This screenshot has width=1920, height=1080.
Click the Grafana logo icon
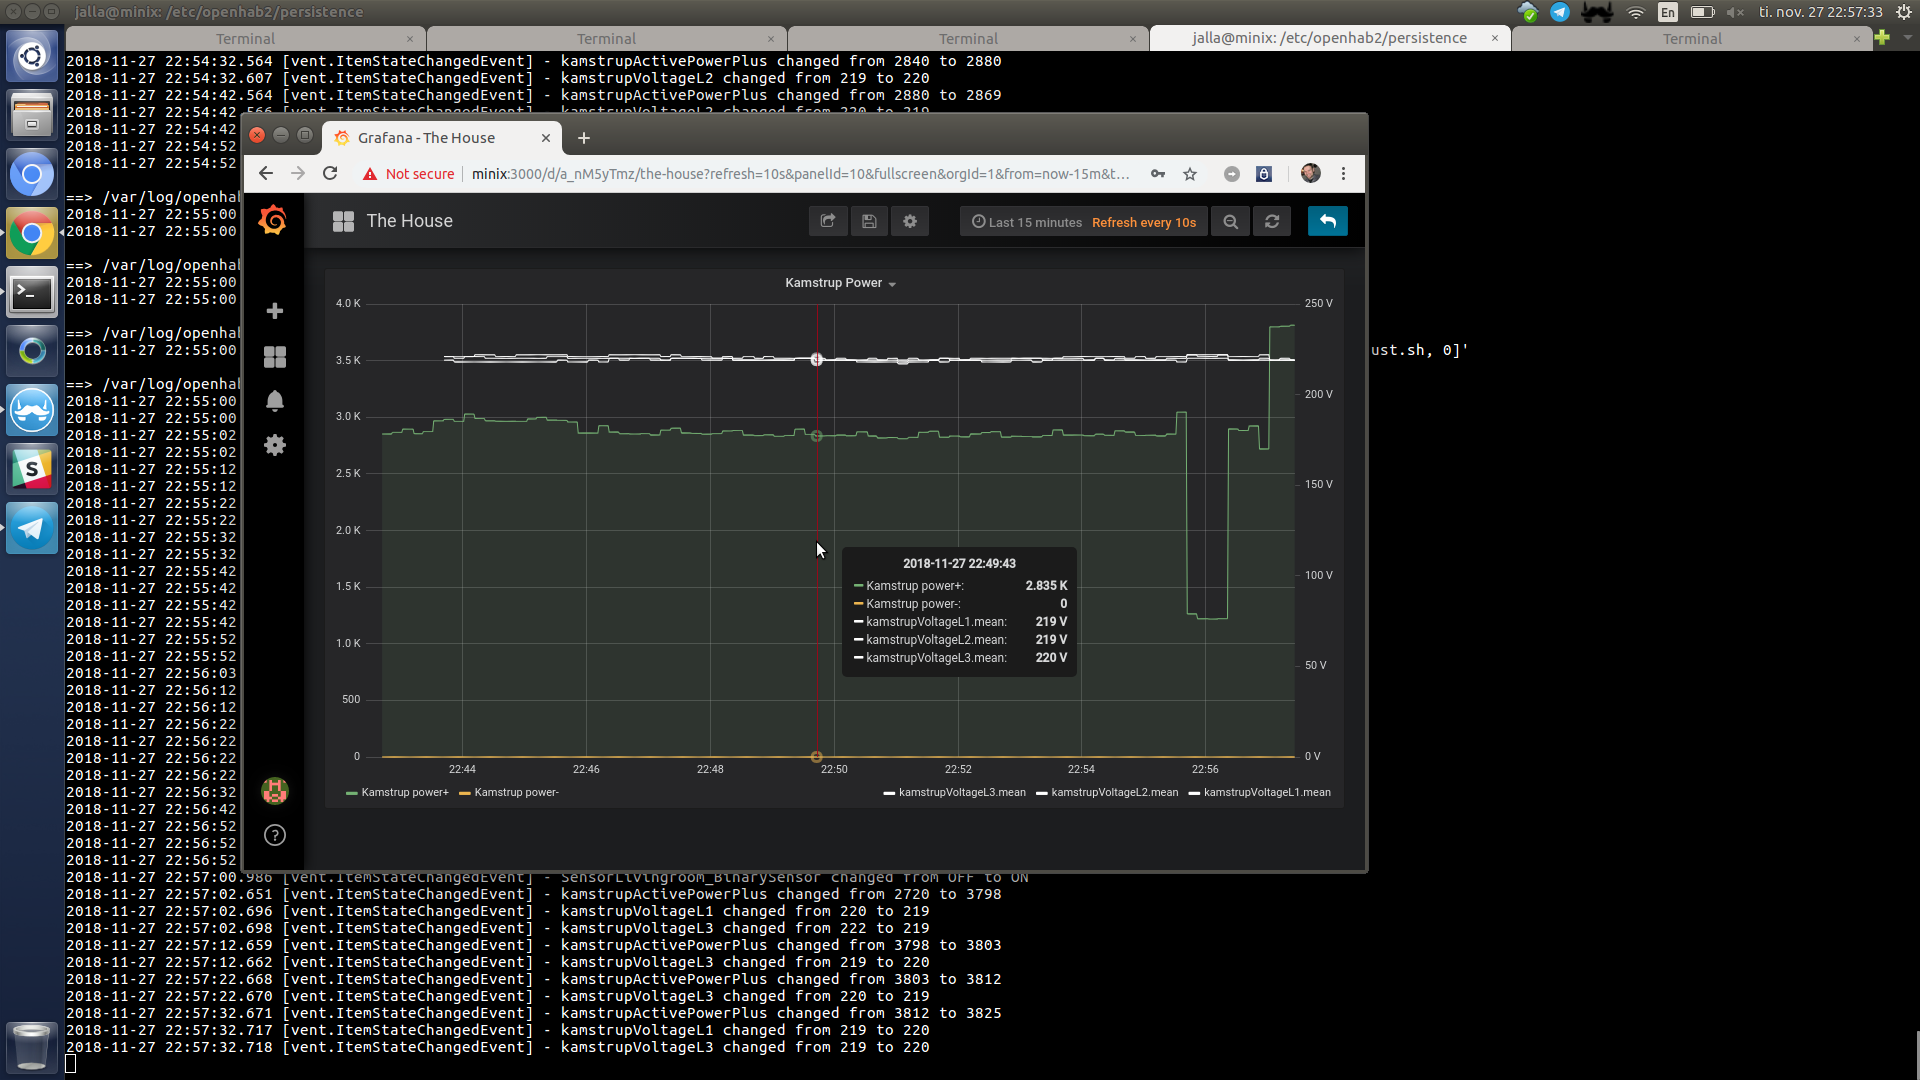273,221
